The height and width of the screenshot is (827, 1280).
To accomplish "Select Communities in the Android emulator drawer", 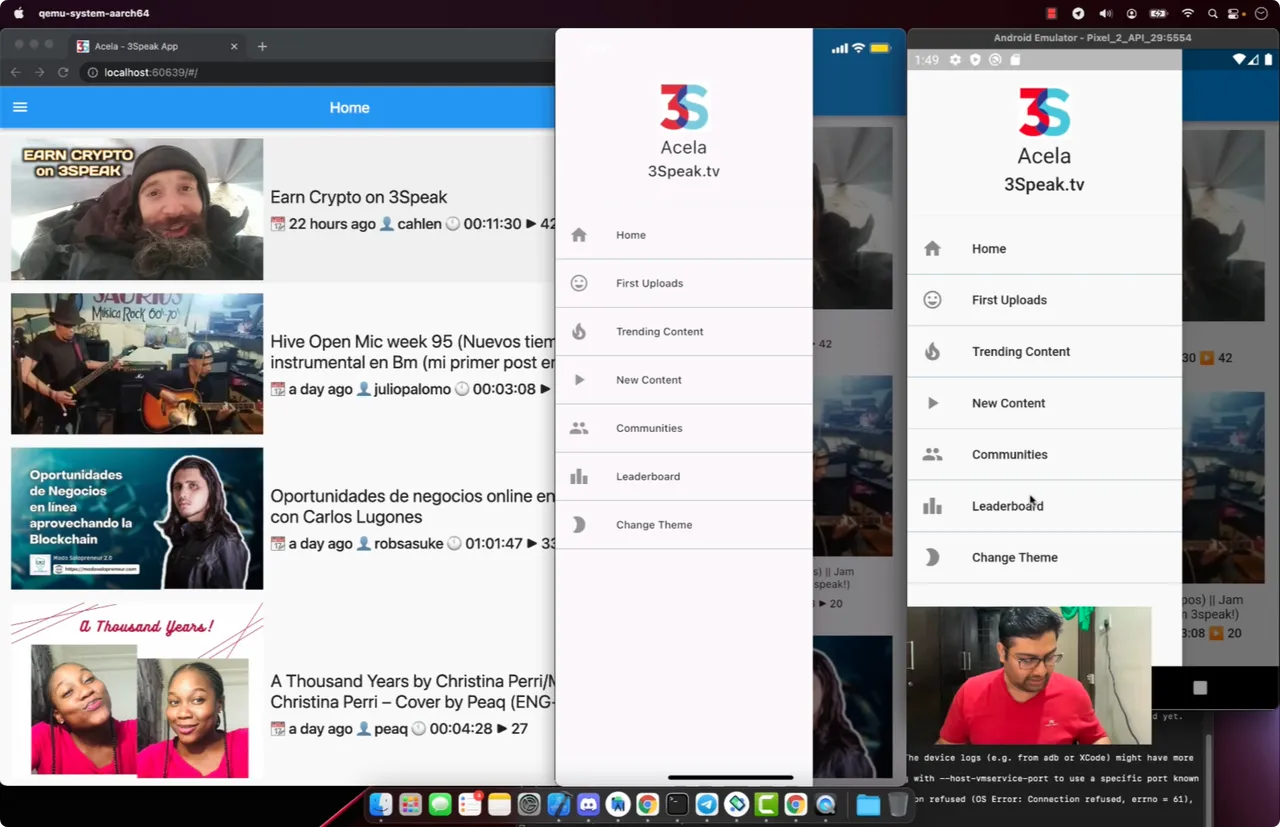I will [1044, 455].
